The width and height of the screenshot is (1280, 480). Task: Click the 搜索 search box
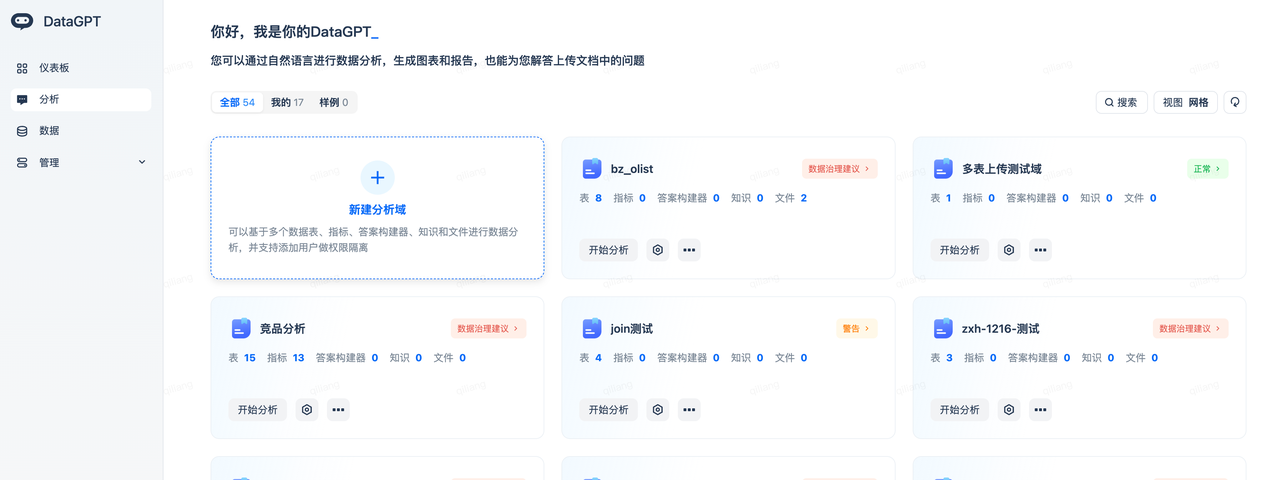point(1121,102)
